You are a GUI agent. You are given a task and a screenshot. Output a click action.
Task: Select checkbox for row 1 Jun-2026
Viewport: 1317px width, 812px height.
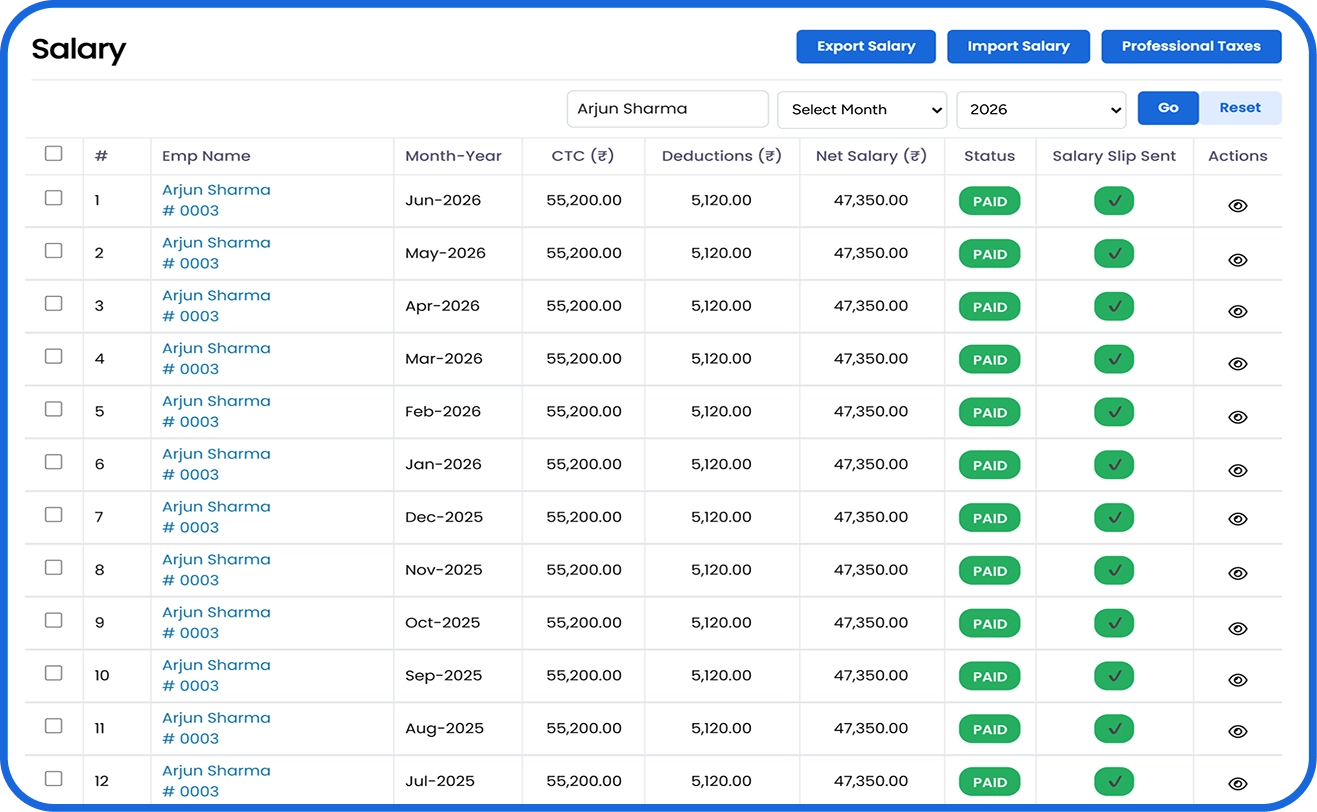coord(54,198)
